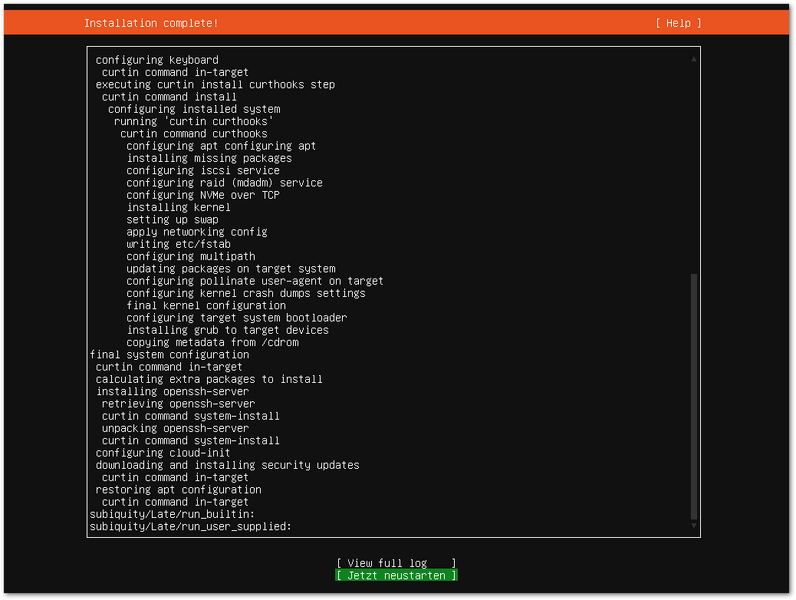Click 'apply networking config' log line

(197, 231)
